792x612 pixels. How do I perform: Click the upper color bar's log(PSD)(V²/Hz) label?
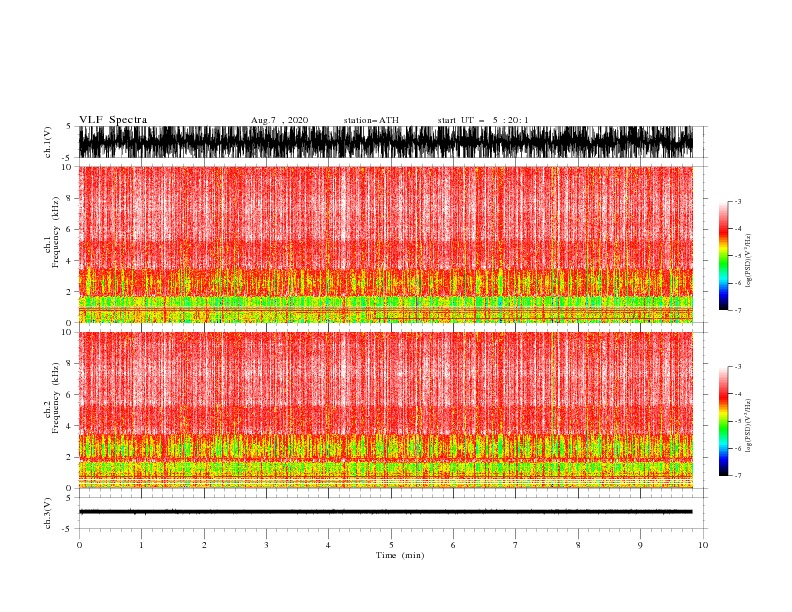(749, 261)
